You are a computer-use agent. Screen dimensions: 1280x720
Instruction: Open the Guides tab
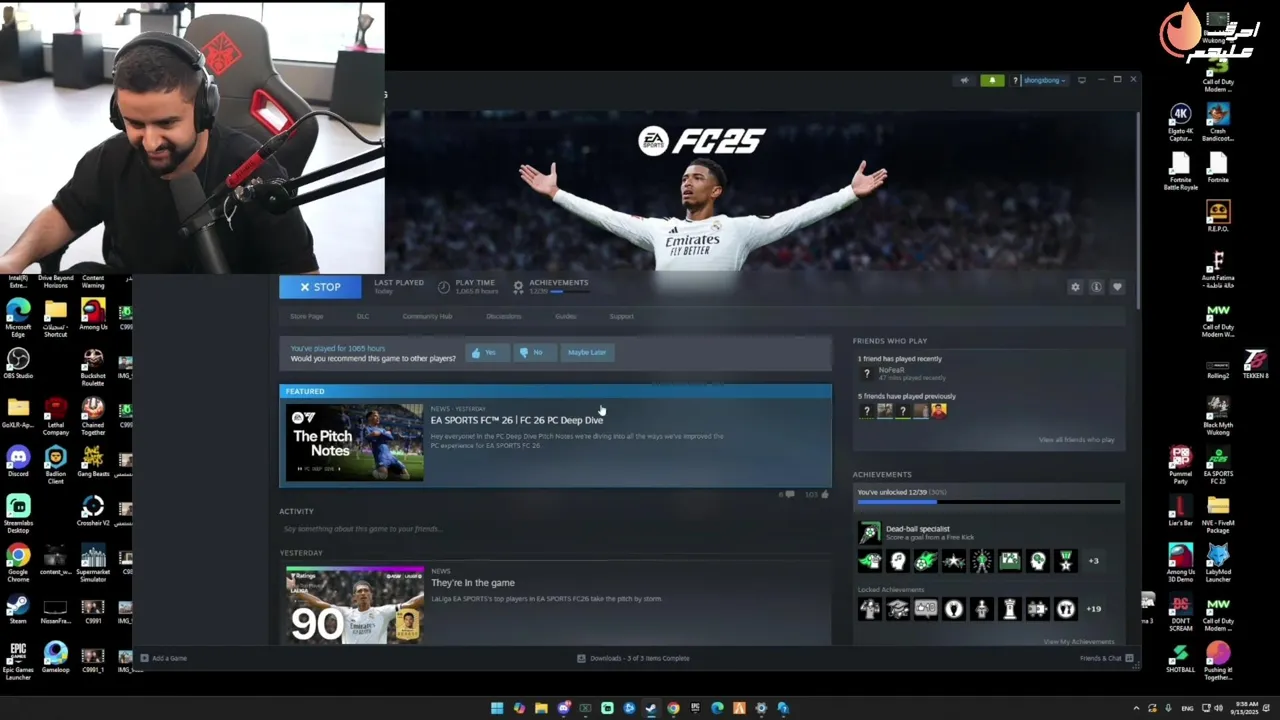(x=565, y=316)
